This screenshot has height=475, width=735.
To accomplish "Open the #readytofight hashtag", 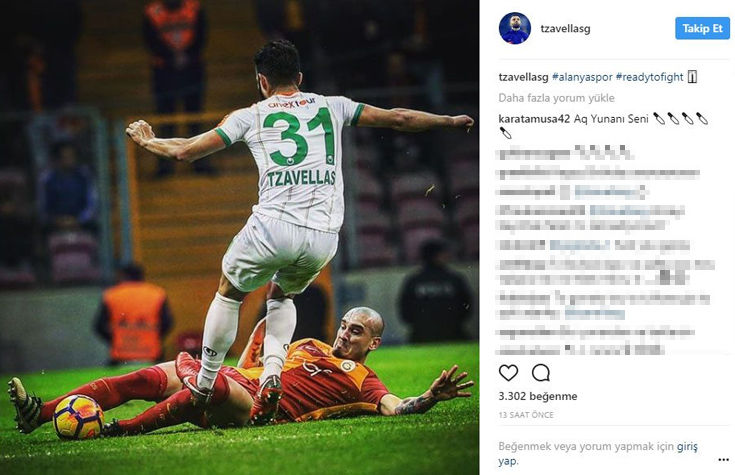I will [649, 77].
